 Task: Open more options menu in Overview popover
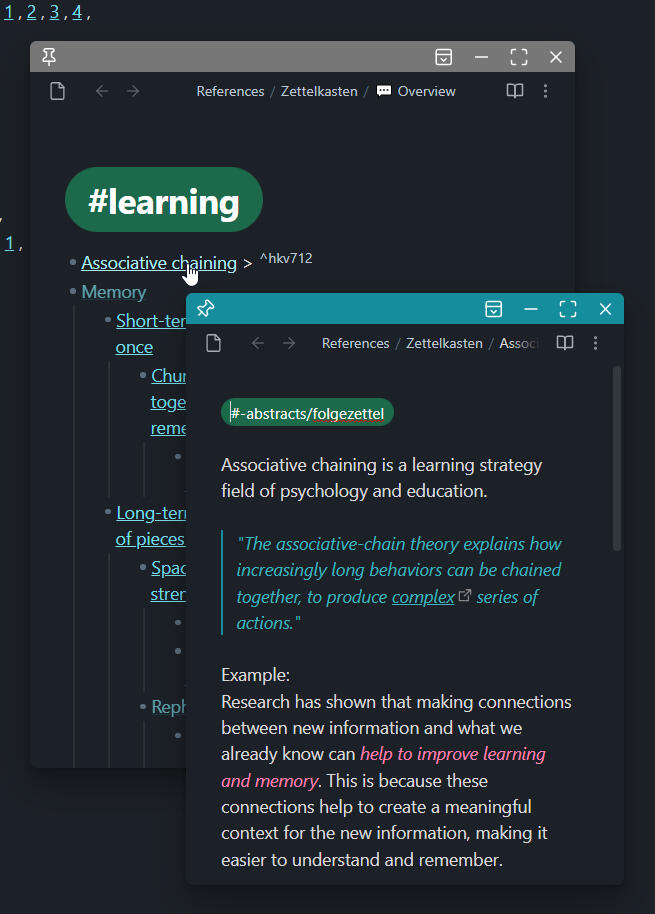point(545,91)
